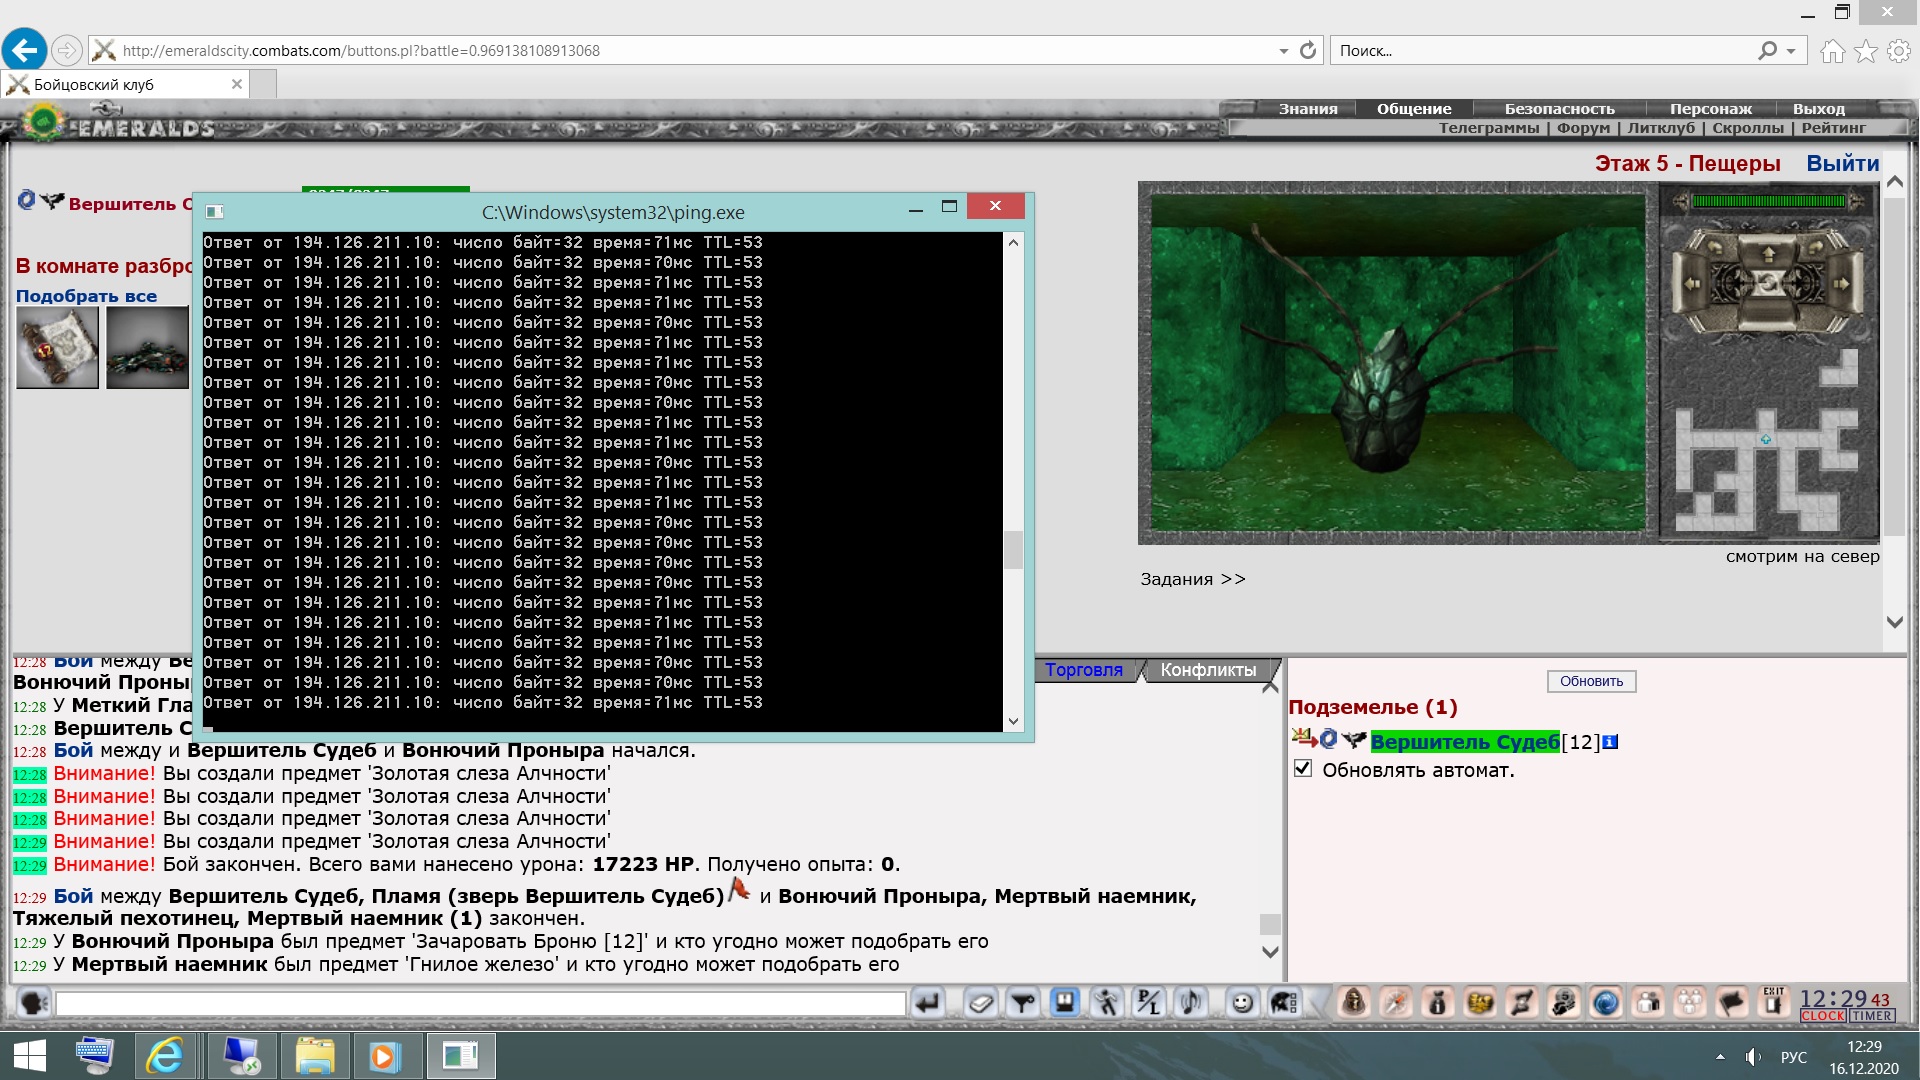This screenshot has width=1920, height=1080.
Task: Open the 'Общение' menu
Action: point(1414,109)
